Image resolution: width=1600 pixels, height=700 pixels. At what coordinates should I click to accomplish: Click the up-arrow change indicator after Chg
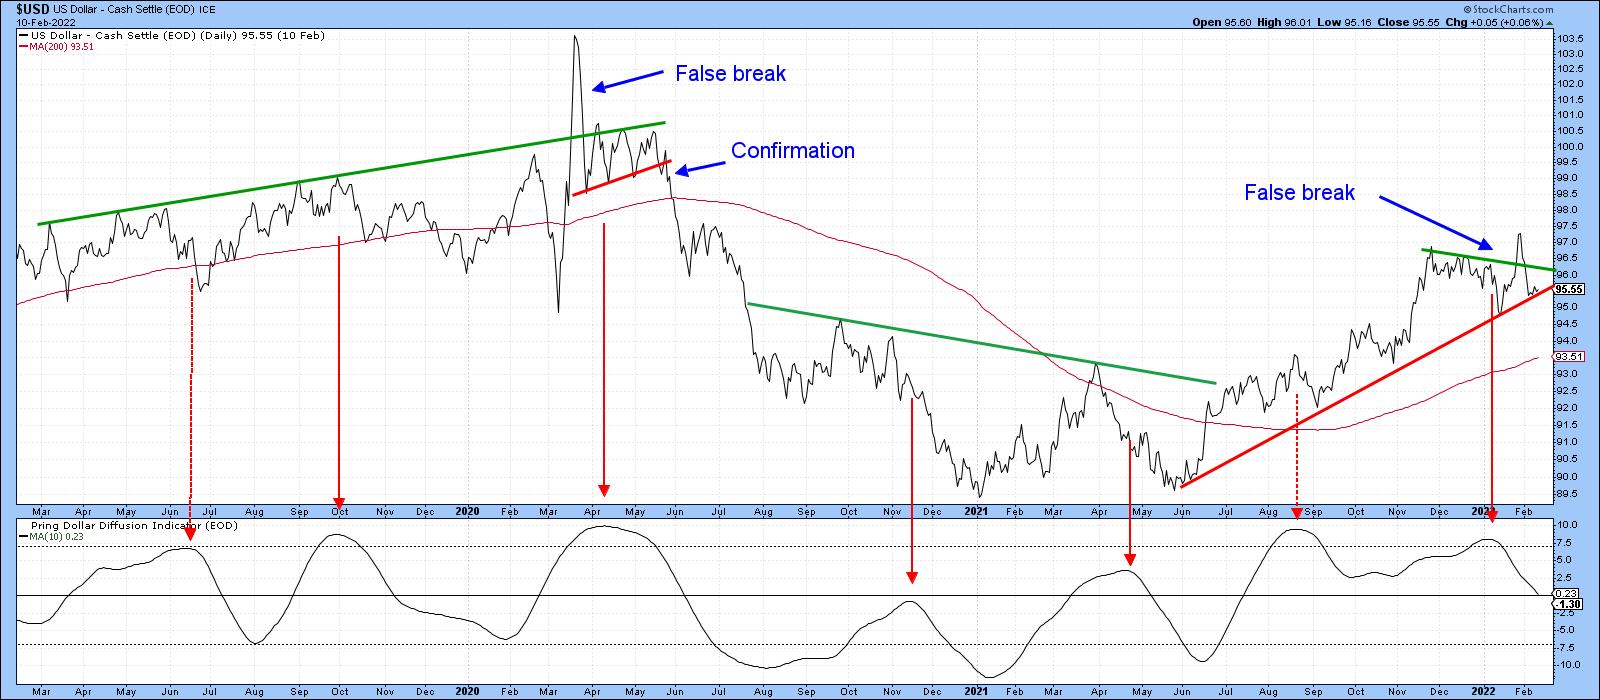(1547, 21)
